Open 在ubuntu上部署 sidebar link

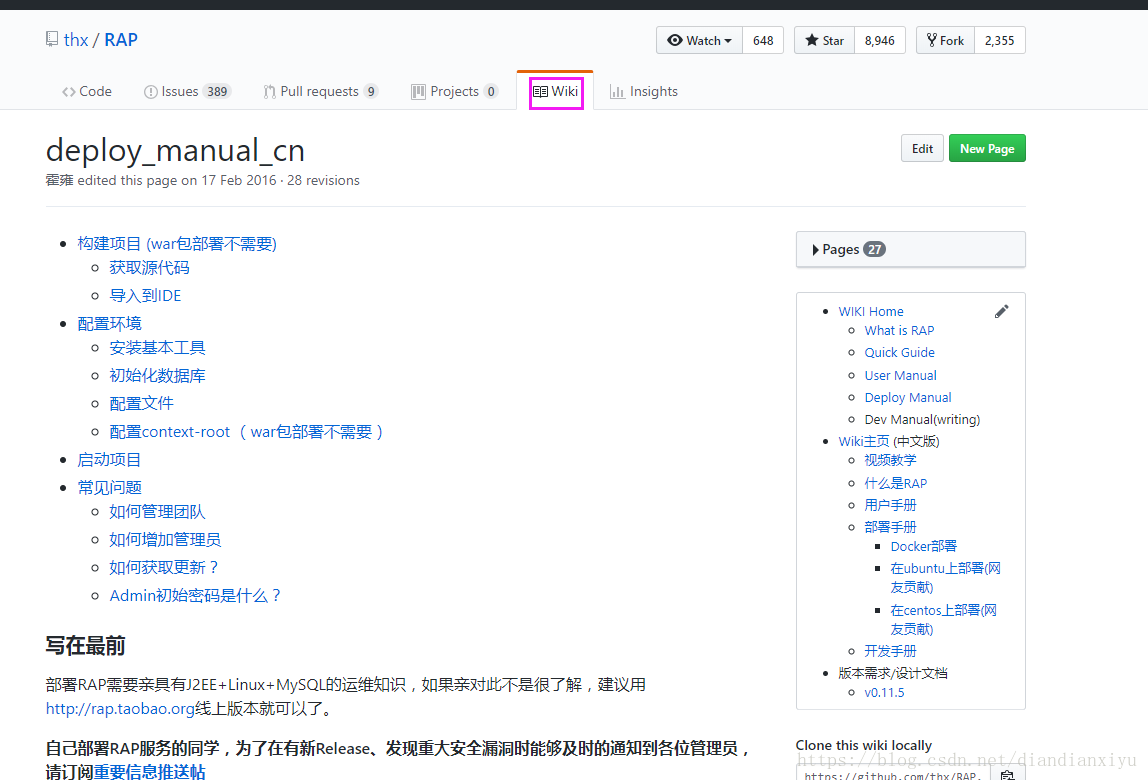click(x=945, y=578)
